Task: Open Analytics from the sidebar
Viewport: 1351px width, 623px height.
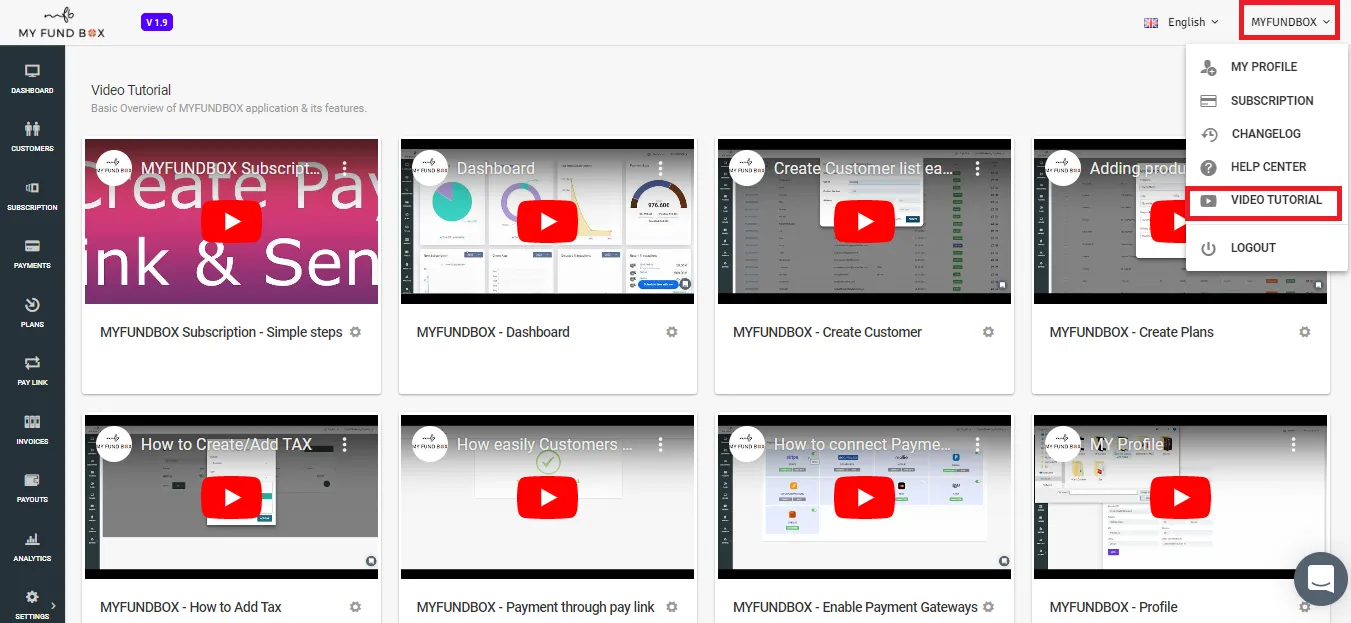Action: [x=32, y=538]
